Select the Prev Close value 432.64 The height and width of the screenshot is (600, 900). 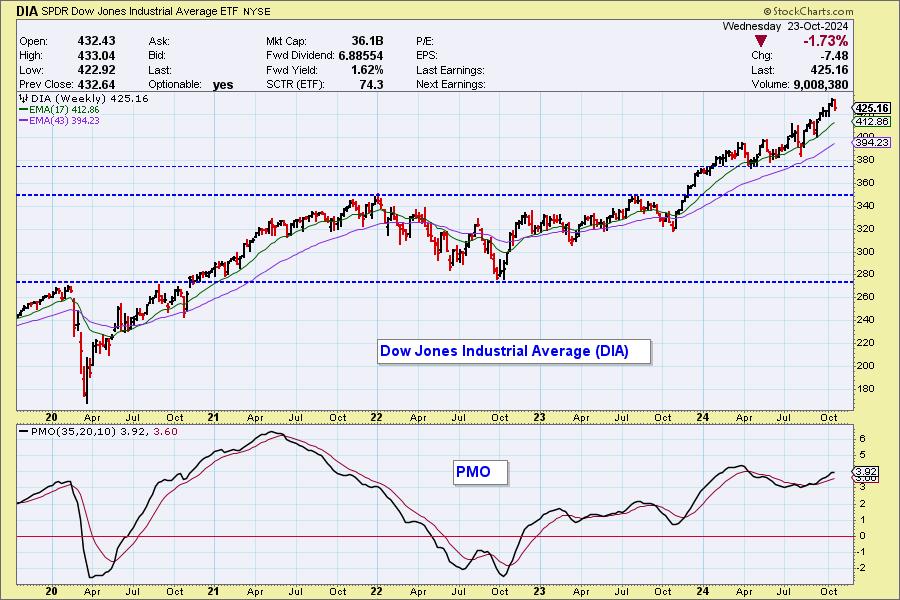tap(96, 84)
